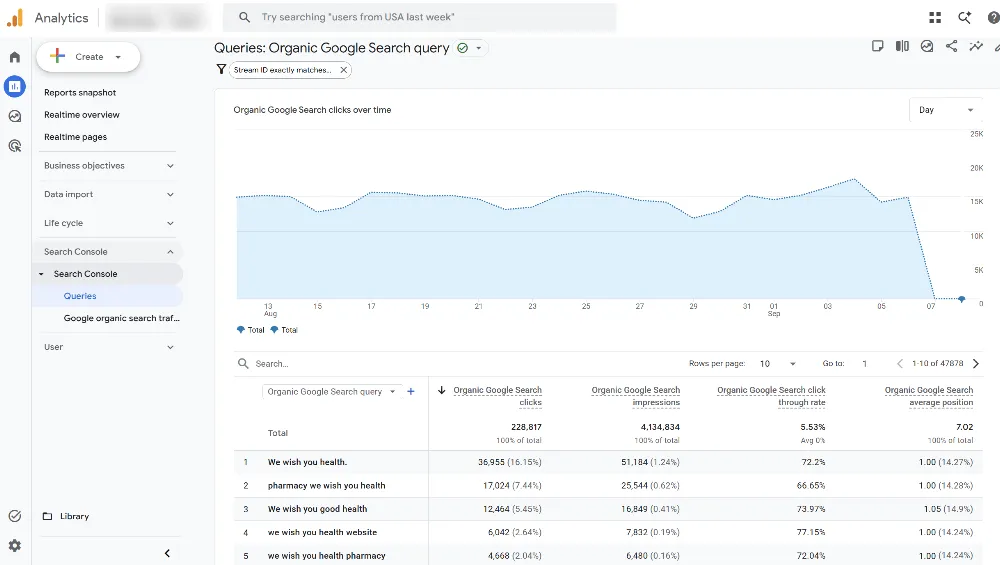Viewport: 1000px width, 565px height.
Task: Sort by average position column
Action: (x=929, y=396)
